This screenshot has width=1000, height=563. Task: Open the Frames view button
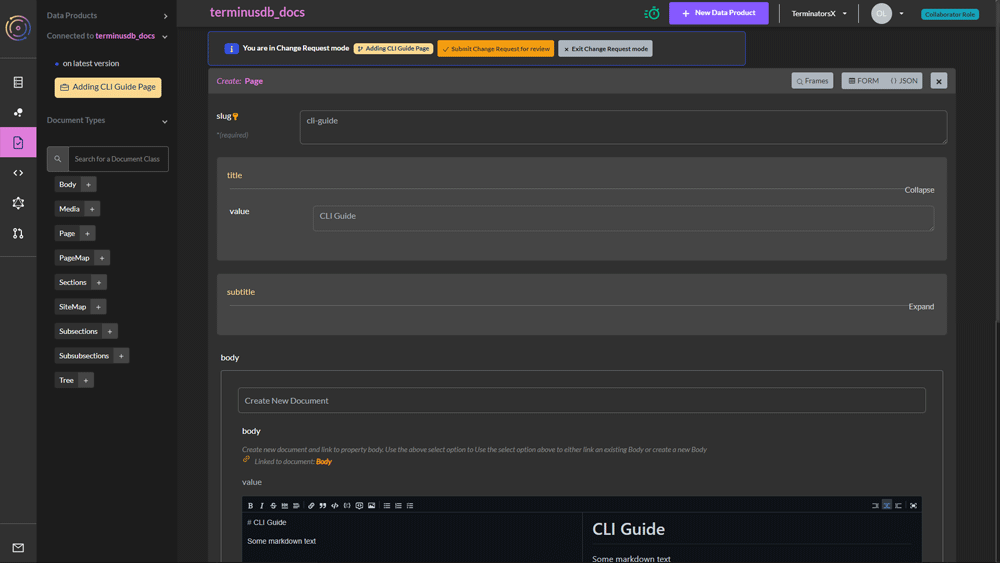pyautogui.click(x=812, y=81)
